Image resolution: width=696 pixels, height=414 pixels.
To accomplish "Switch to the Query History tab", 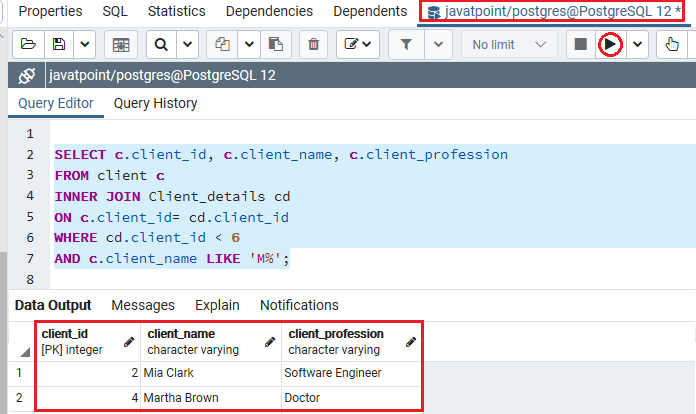I will point(155,103).
